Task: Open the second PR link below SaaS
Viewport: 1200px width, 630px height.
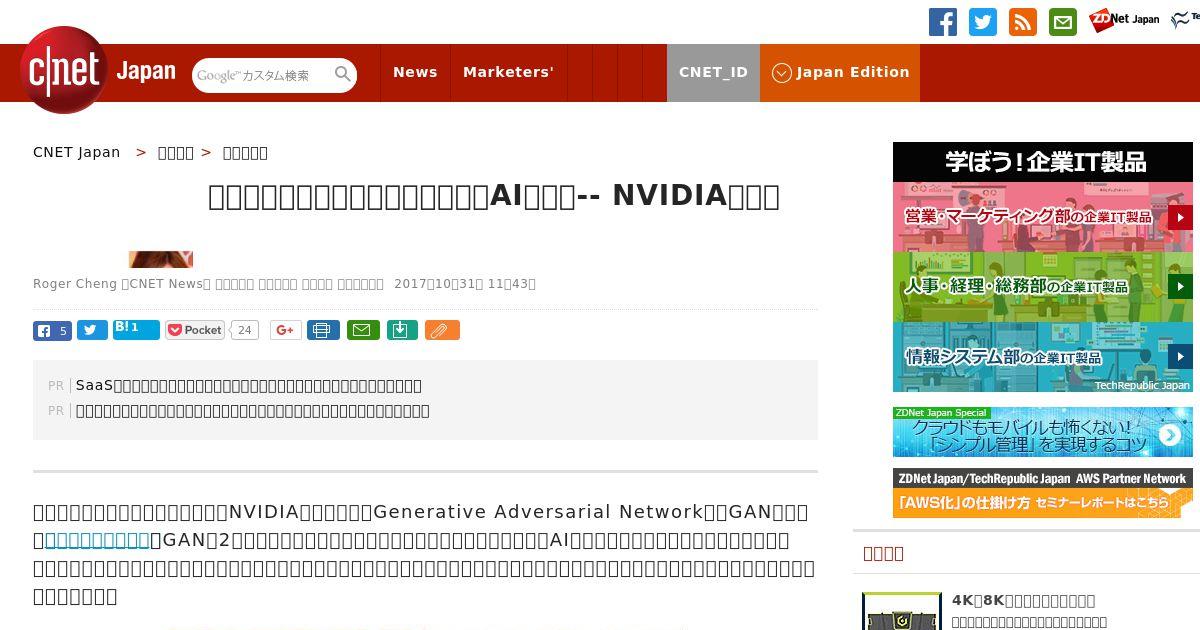Action: 253,410
